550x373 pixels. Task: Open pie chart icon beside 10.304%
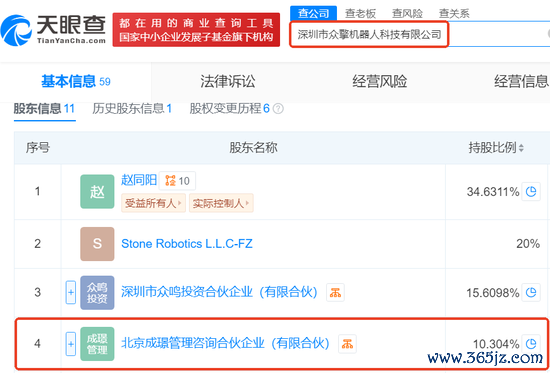tap(531, 344)
